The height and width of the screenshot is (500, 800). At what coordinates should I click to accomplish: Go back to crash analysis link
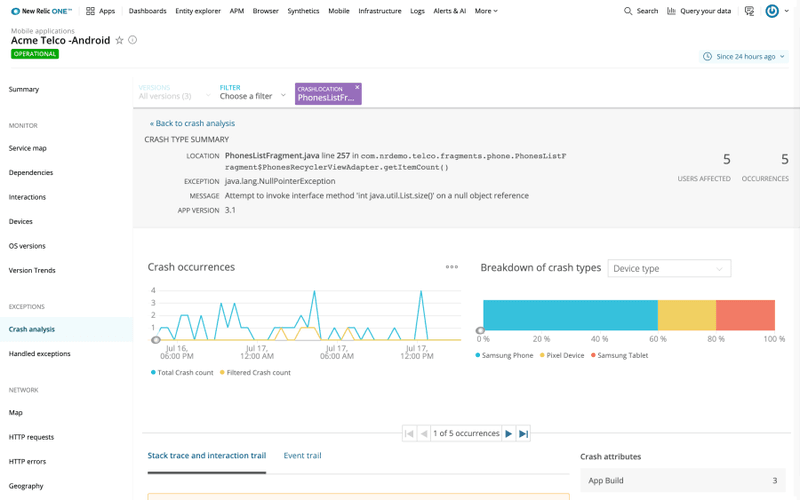(x=192, y=123)
